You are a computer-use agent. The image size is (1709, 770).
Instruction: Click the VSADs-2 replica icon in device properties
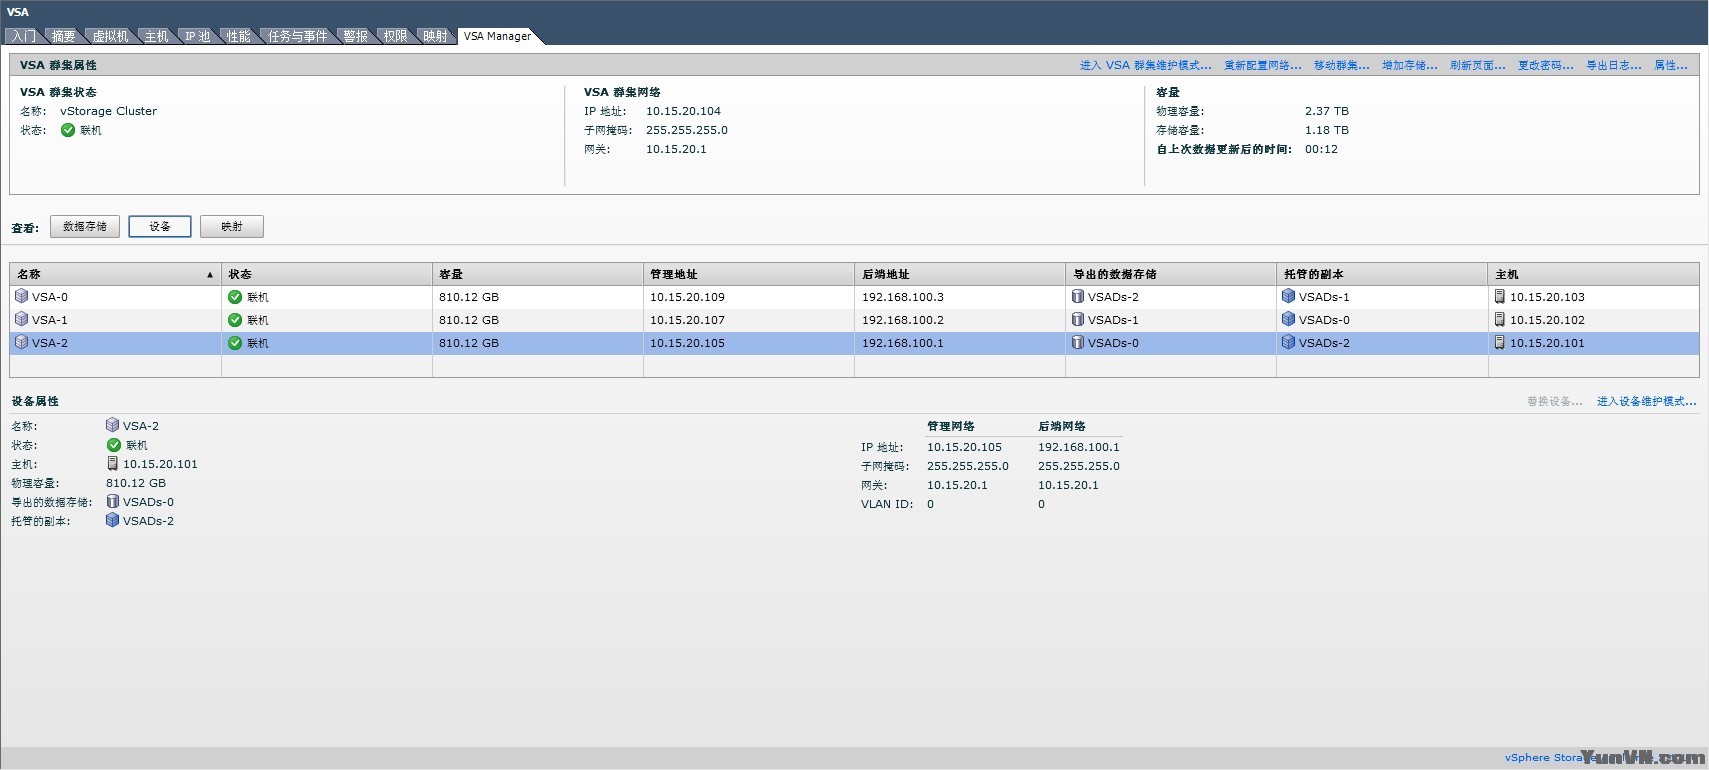coord(113,521)
